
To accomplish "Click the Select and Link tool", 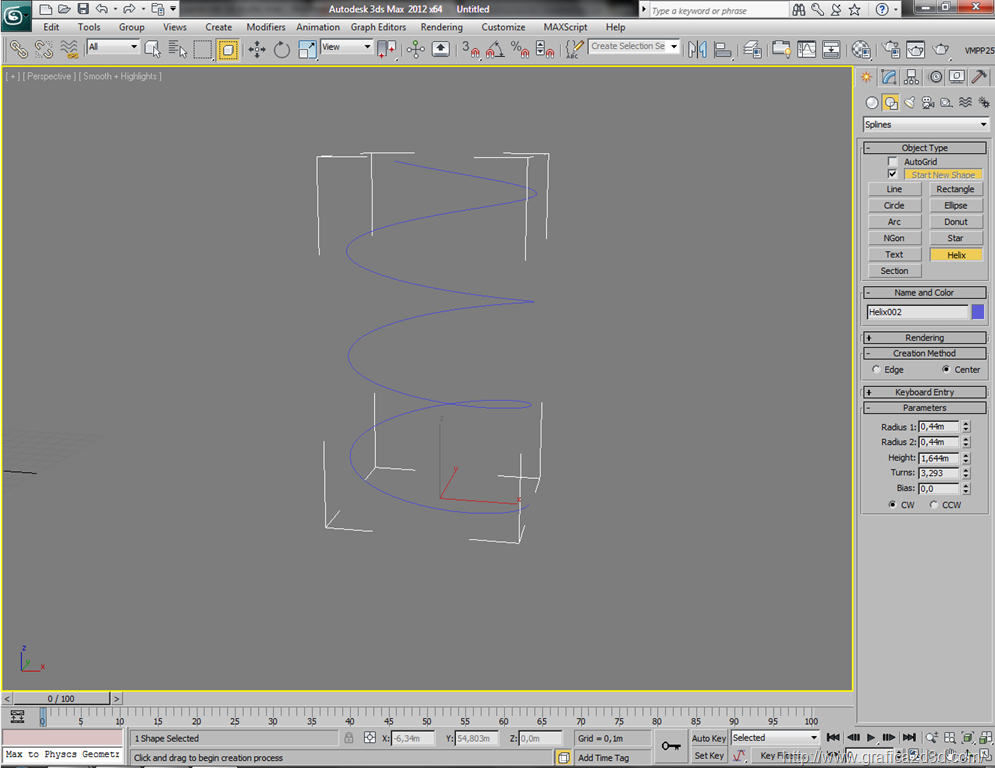I will pyautogui.click(x=18, y=49).
